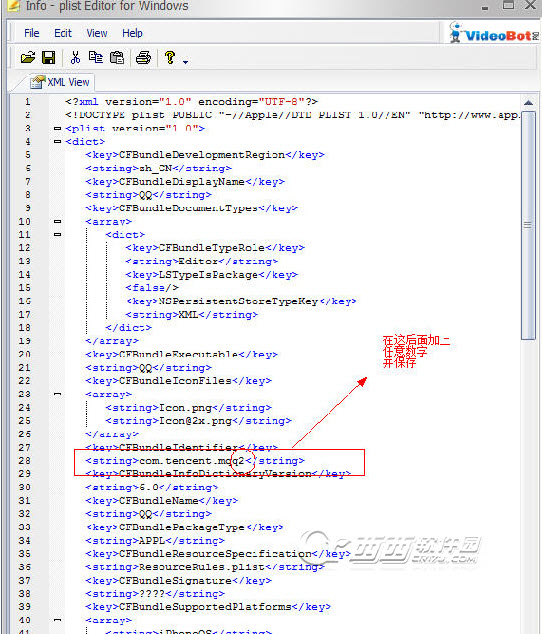Open the dropdown arrow beside Help icon
Viewport: 542px width, 634px height.
(x=185, y=62)
